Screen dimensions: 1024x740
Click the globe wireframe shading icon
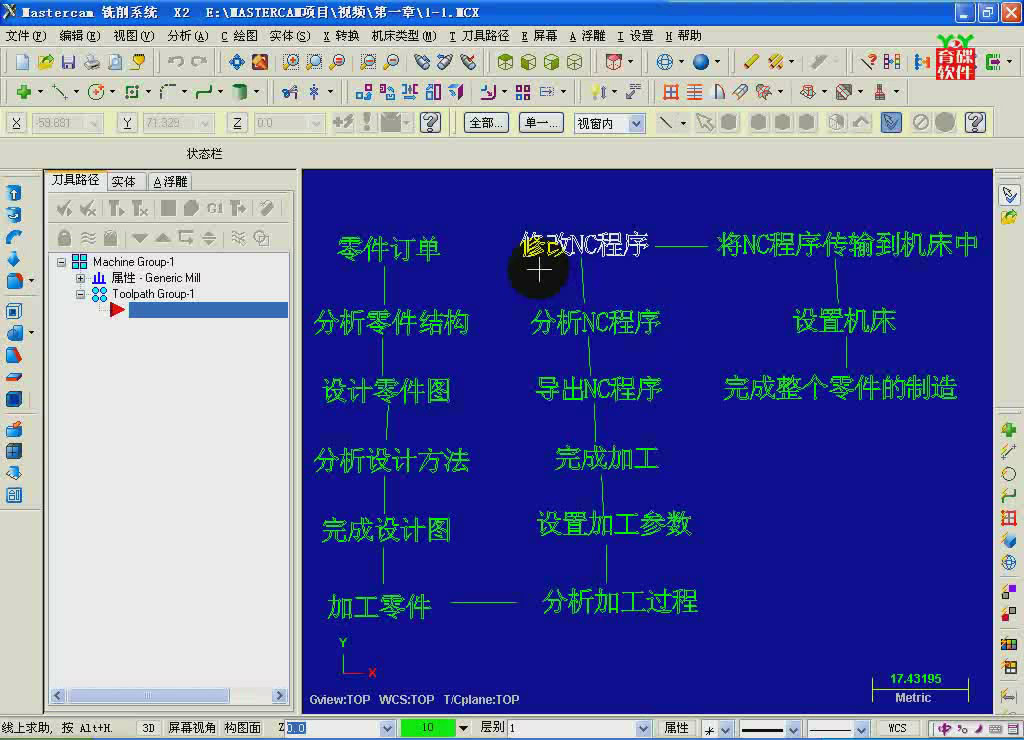coord(664,62)
